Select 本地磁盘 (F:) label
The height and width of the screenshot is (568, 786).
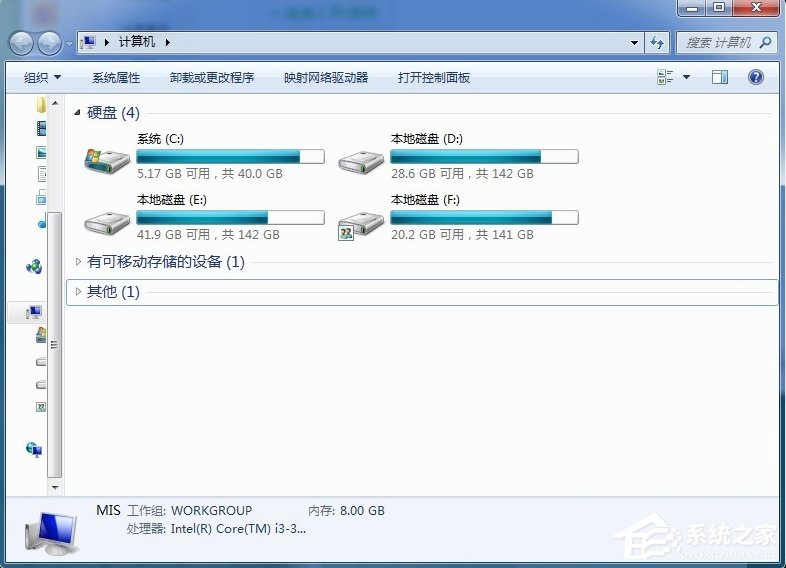click(x=425, y=200)
